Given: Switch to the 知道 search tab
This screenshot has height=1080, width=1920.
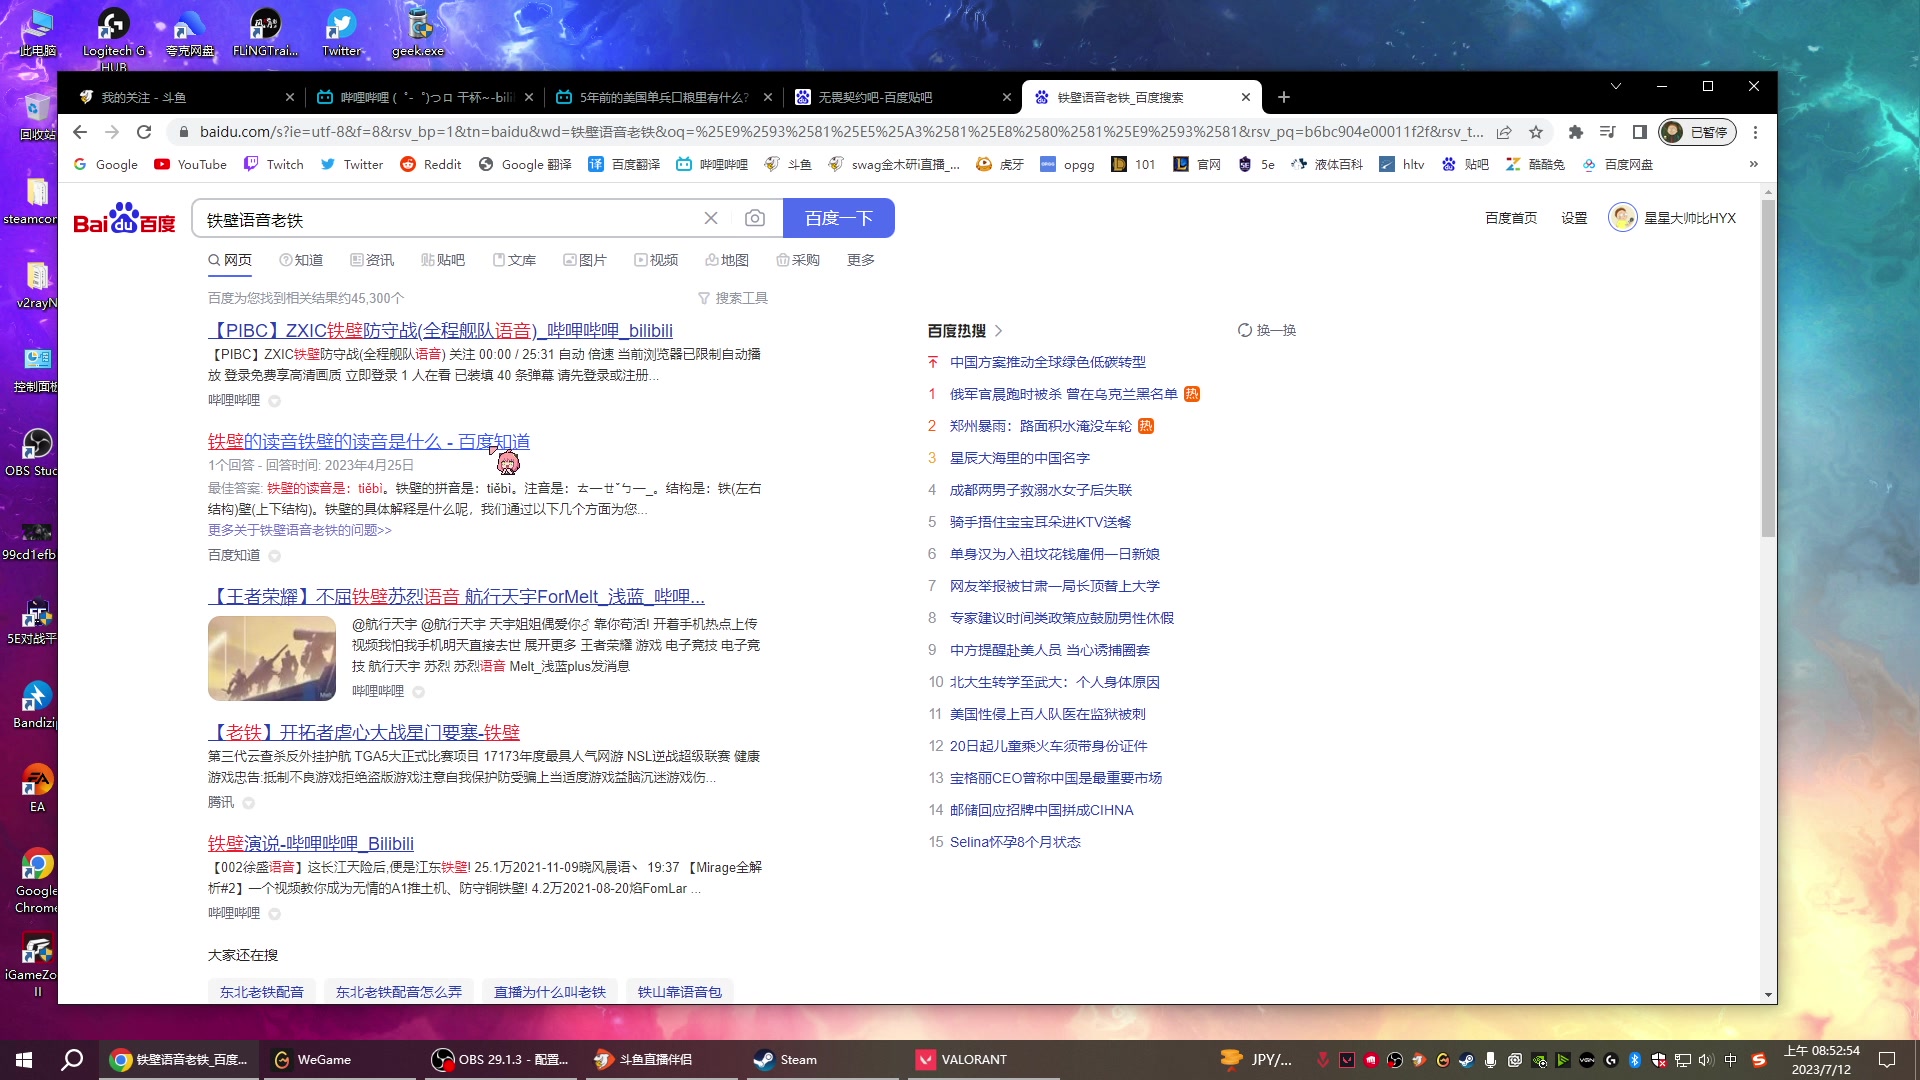Looking at the screenshot, I should tap(301, 260).
